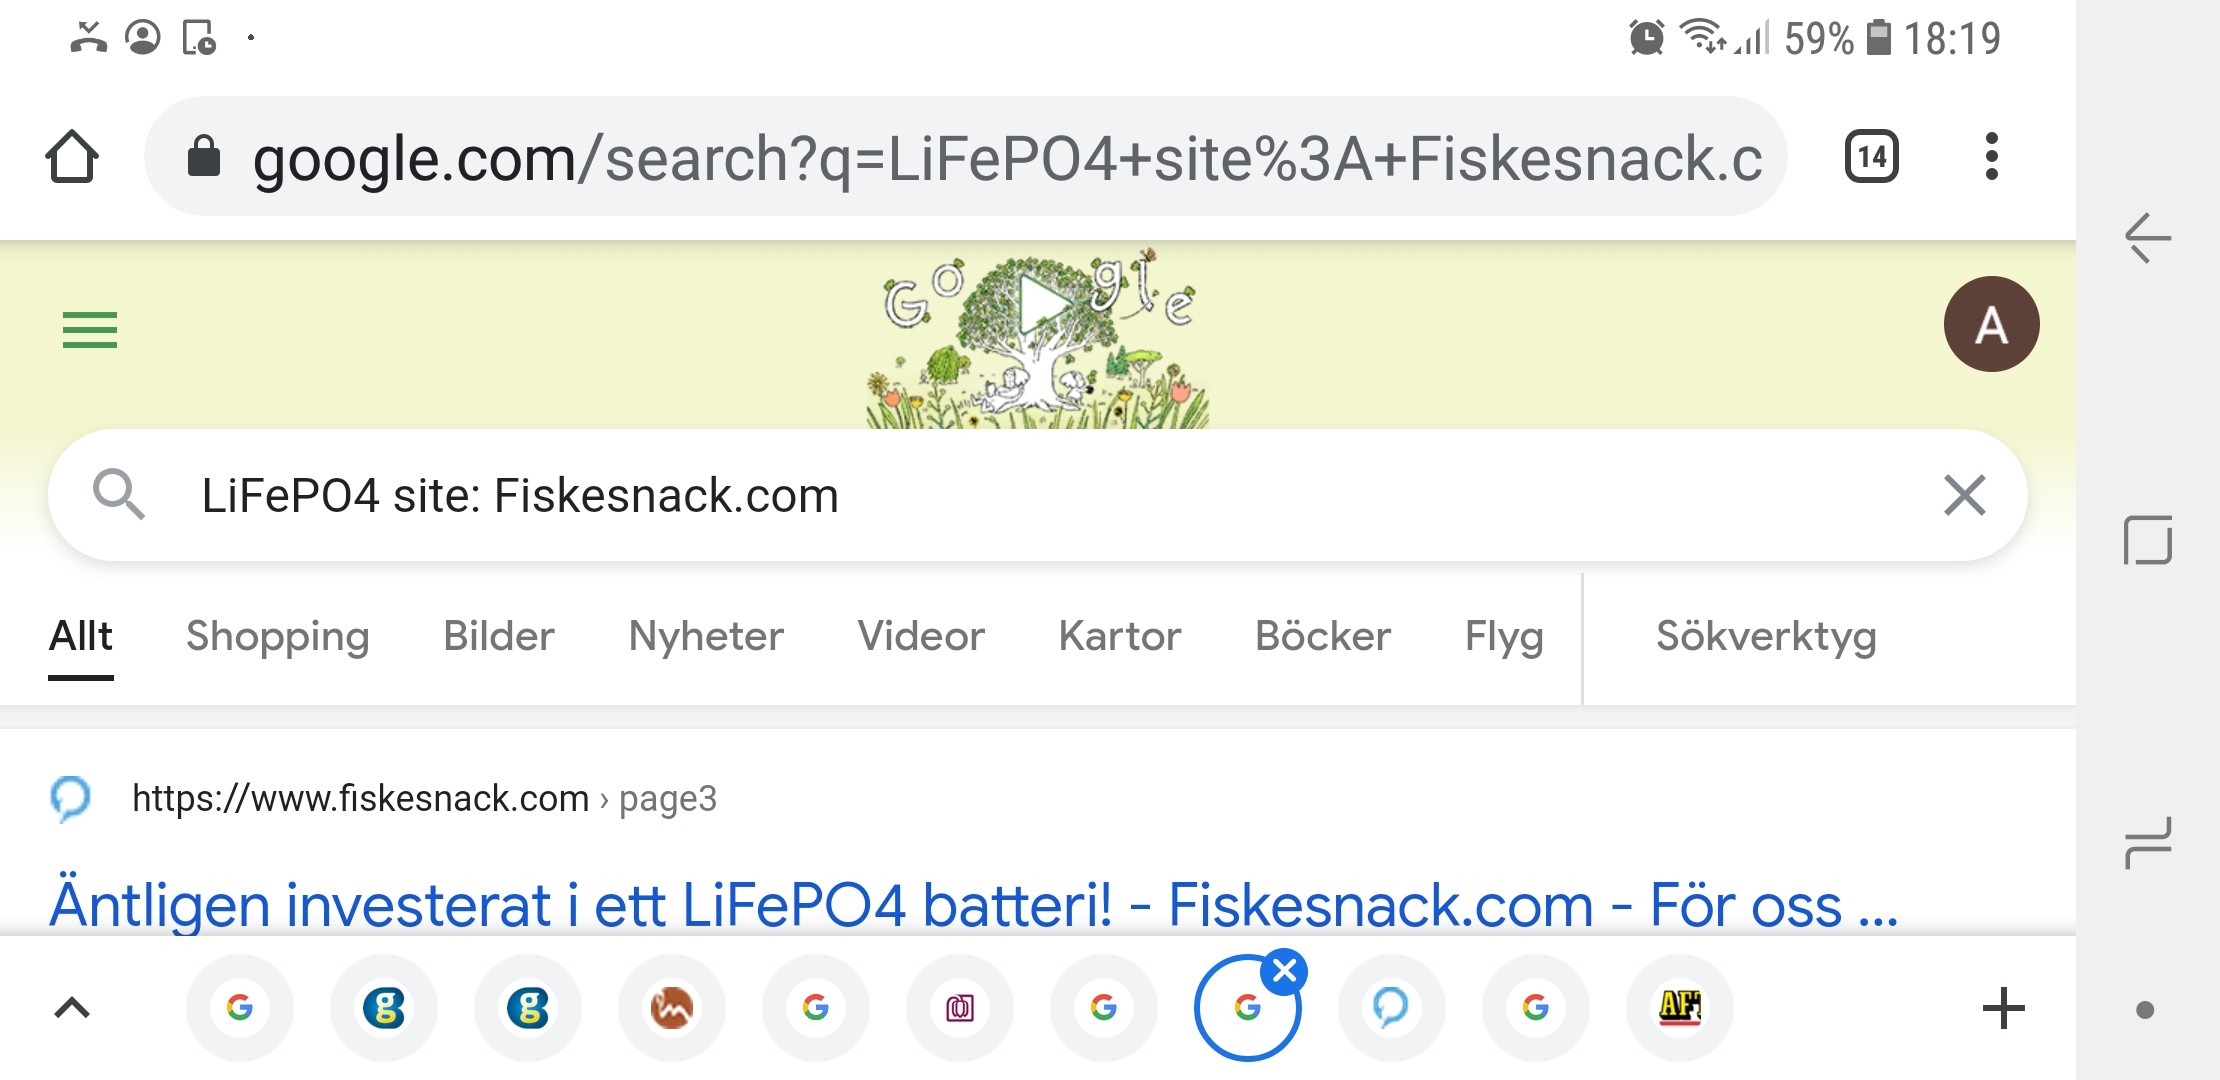Tap the magnifier search icon
Screen dimensions: 2220x1080
(x=118, y=494)
